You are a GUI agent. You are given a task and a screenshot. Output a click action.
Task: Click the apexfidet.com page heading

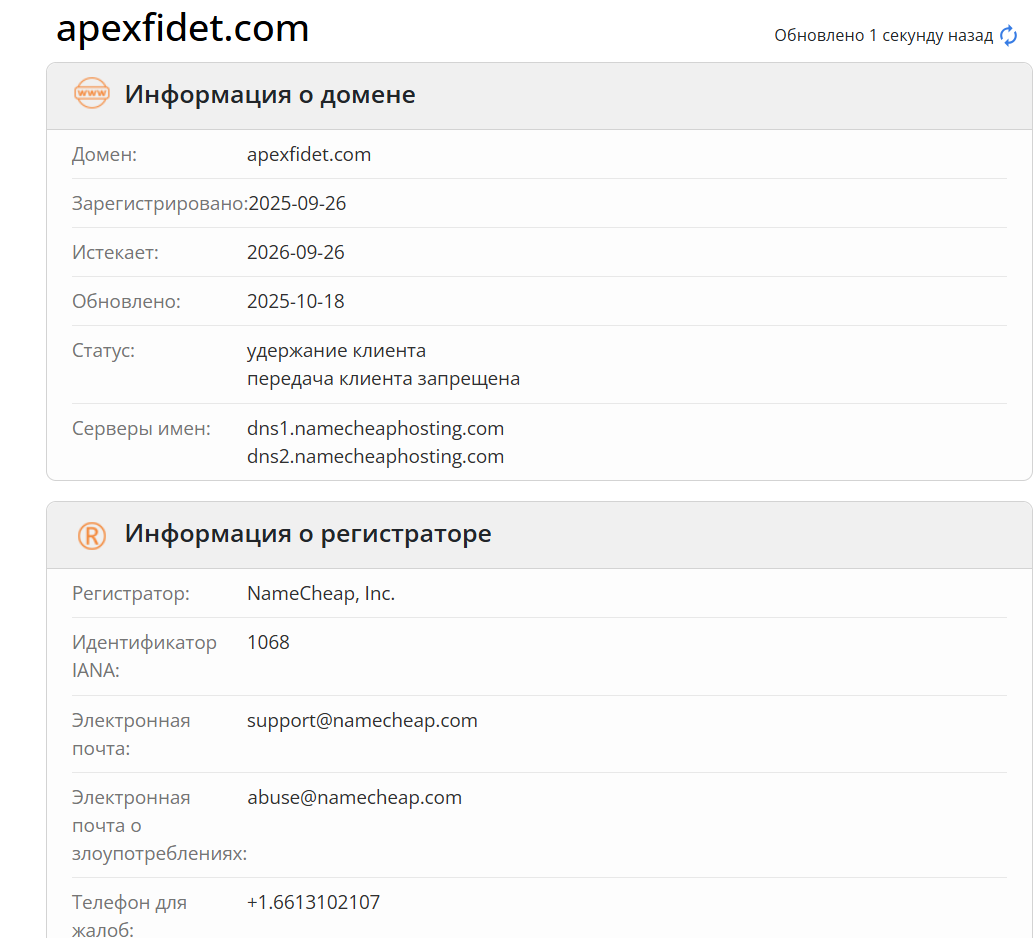tap(182, 28)
